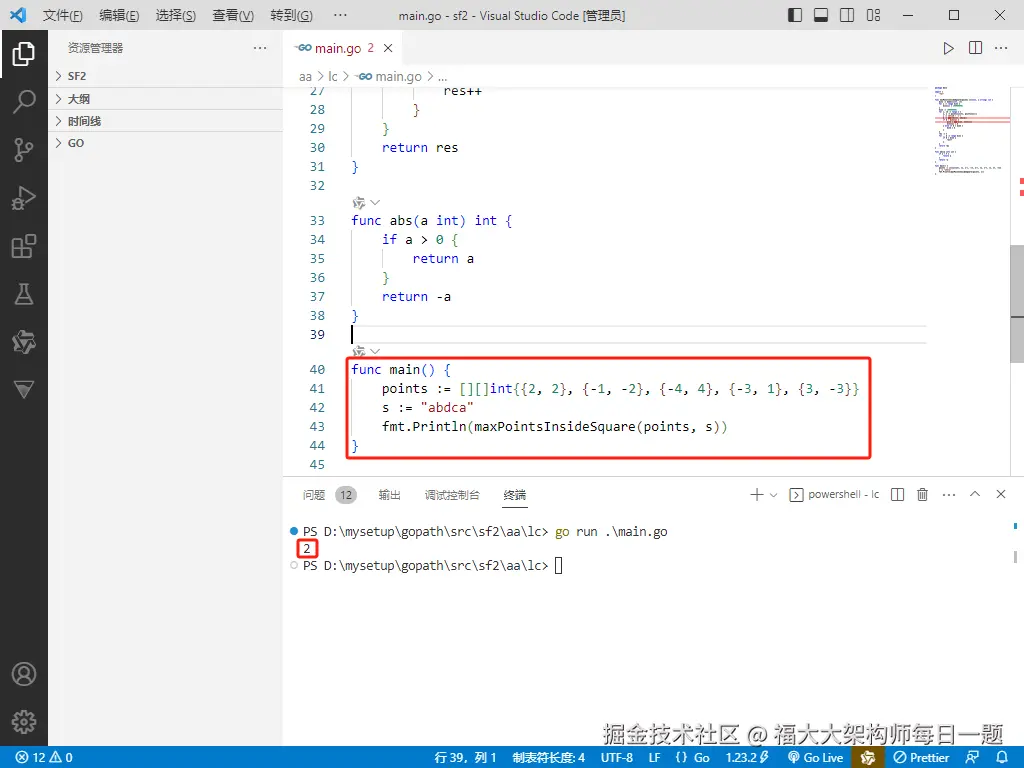Click the main.go breadcrumb segment
This screenshot has height=768, width=1024.
point(389,77)
